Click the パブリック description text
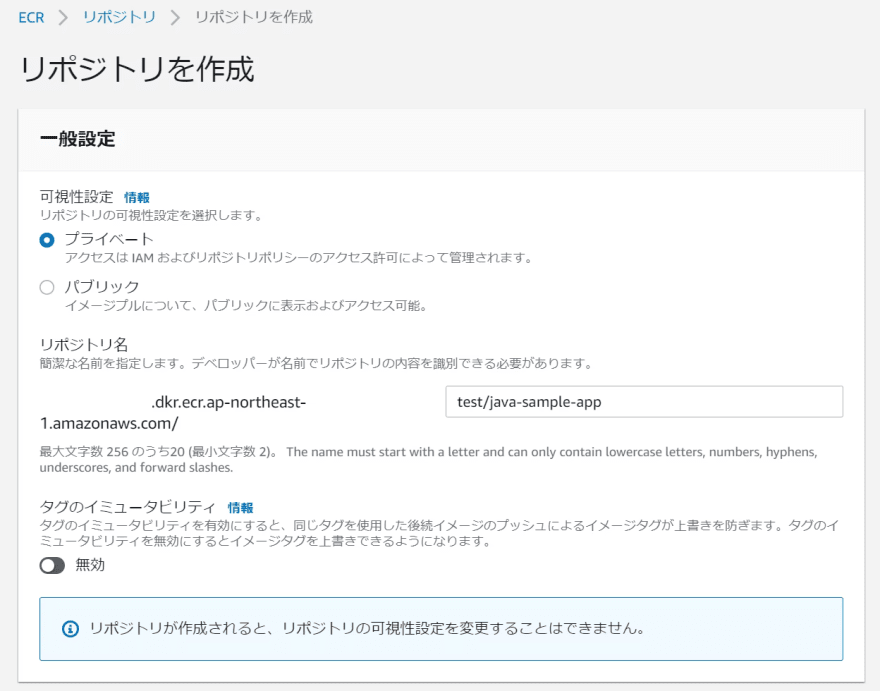880x691 pixels. tap(246, 306)
